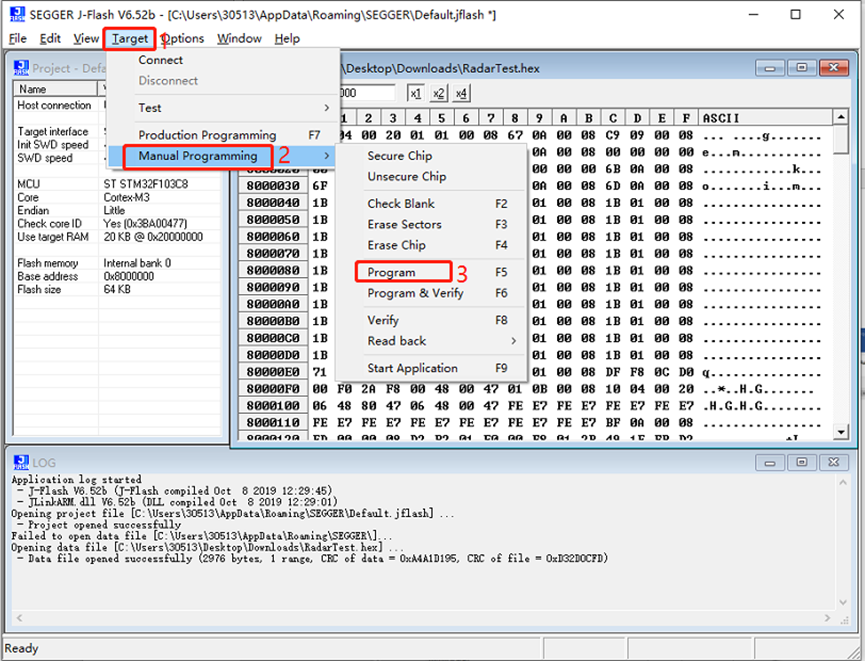Click the Target menu
The width and height of the screenshot is (865, 661).
pos(130,39)
